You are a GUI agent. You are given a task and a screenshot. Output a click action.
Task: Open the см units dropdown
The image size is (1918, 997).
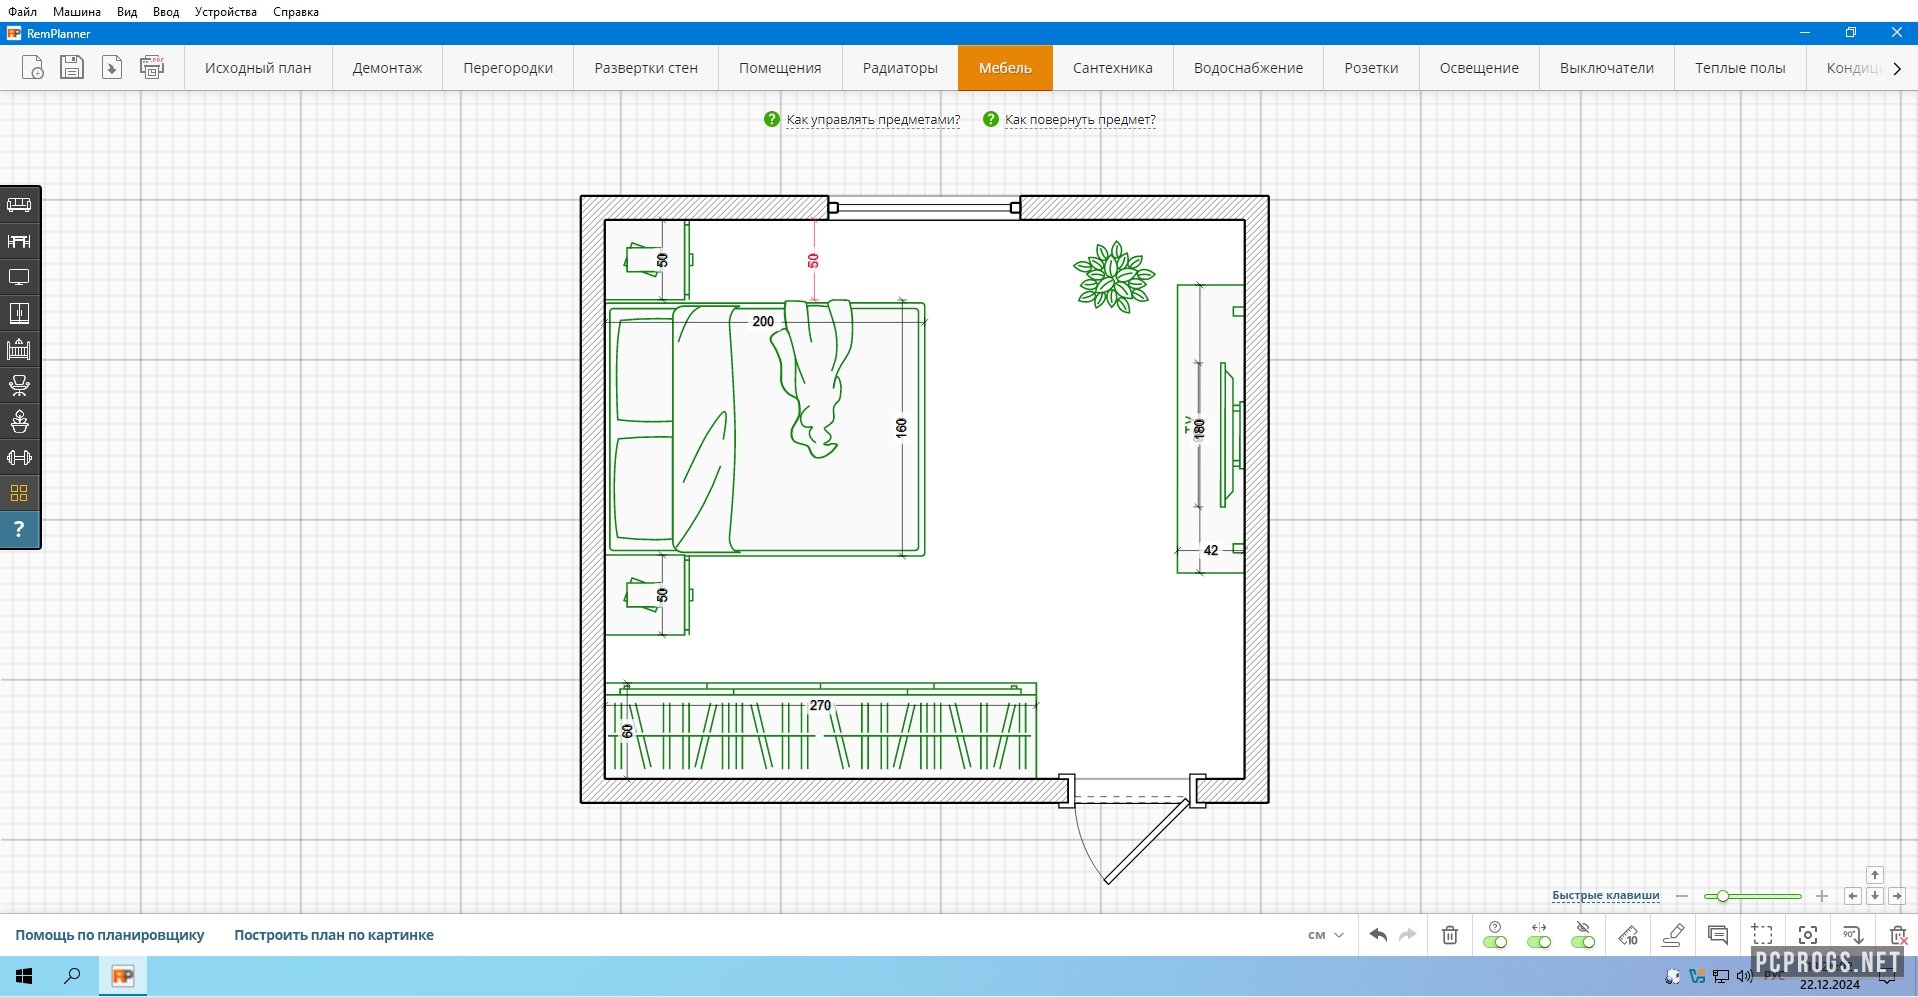coord(1326,935)
